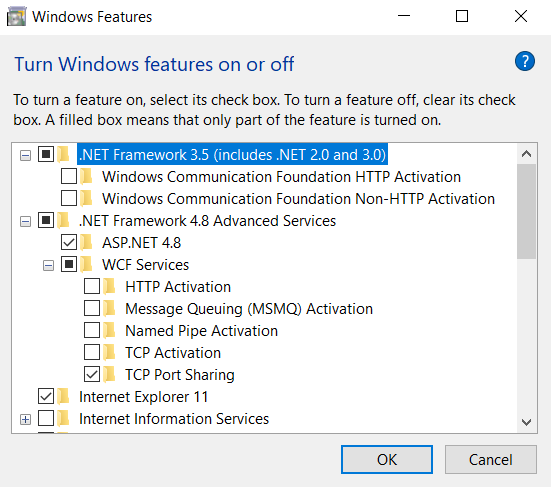Click folder icon beside WCF Services

pyautogui.click(x=86, y=265)
